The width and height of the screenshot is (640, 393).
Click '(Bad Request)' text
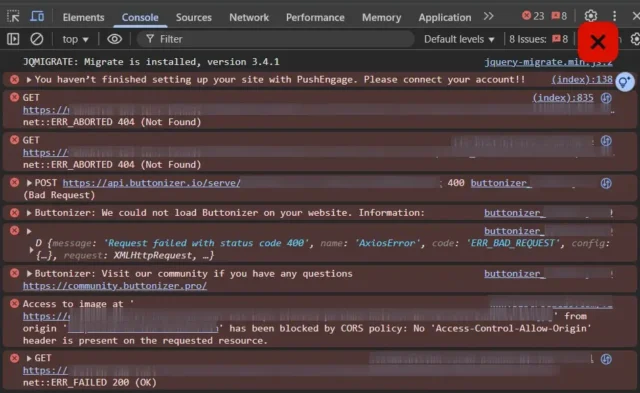(59, 195)
